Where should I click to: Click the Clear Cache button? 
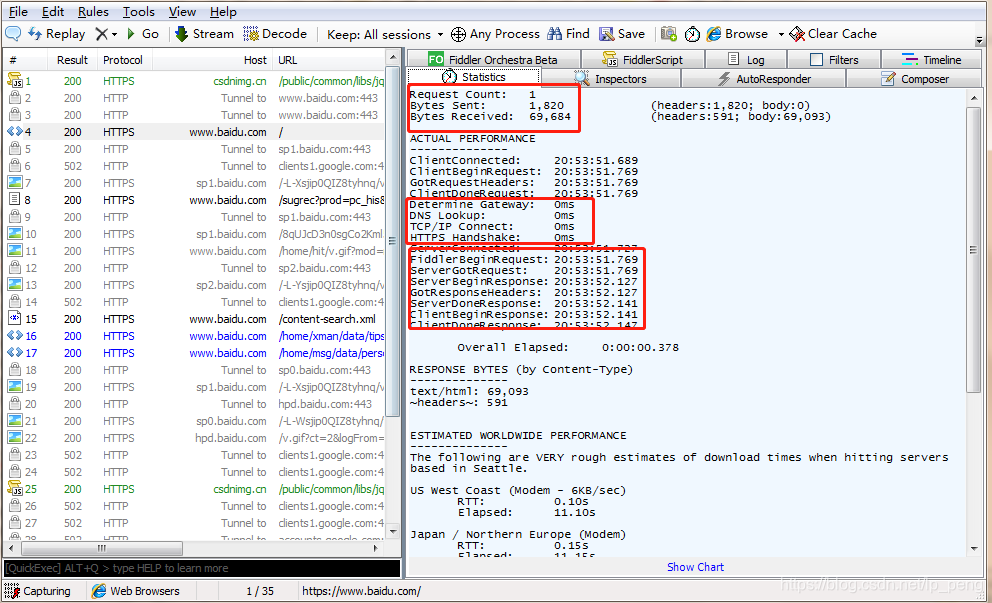coord(833,34)
